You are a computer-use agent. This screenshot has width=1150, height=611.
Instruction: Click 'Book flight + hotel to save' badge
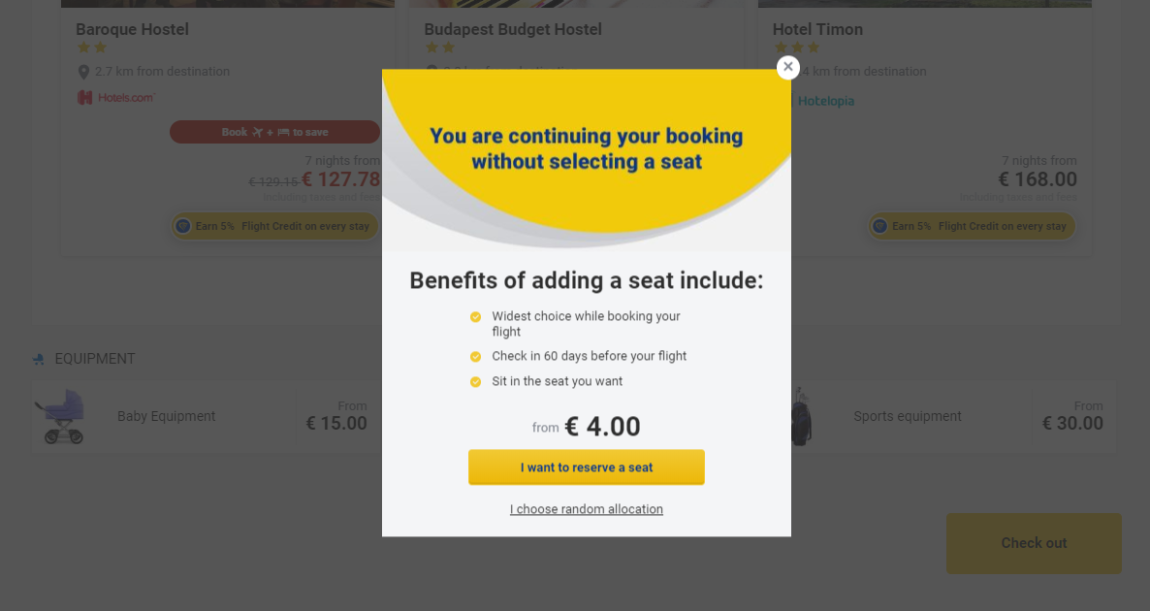coord(274,132)
